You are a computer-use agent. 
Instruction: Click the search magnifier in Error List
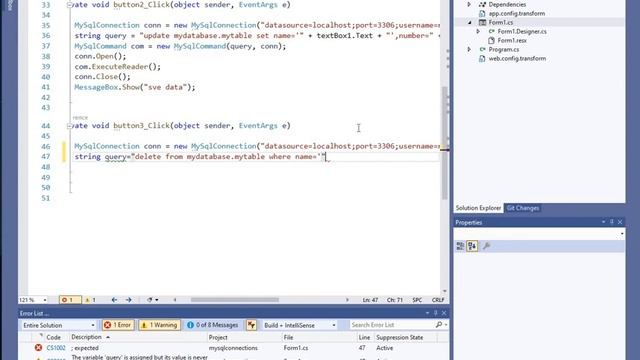coord(439,325)
